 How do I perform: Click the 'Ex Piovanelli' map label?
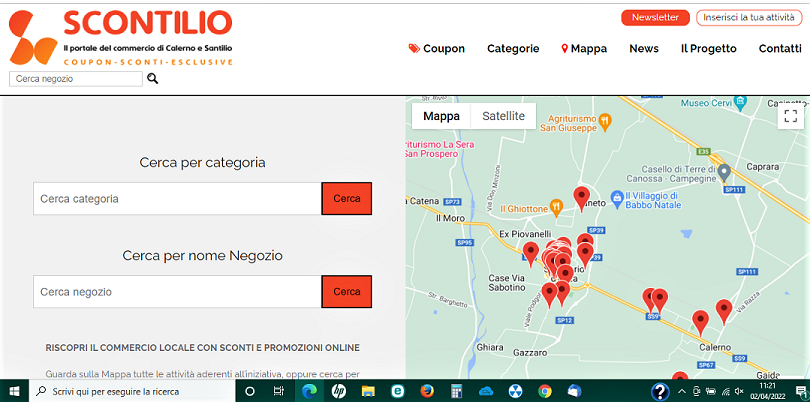click(x=525, y=234)
